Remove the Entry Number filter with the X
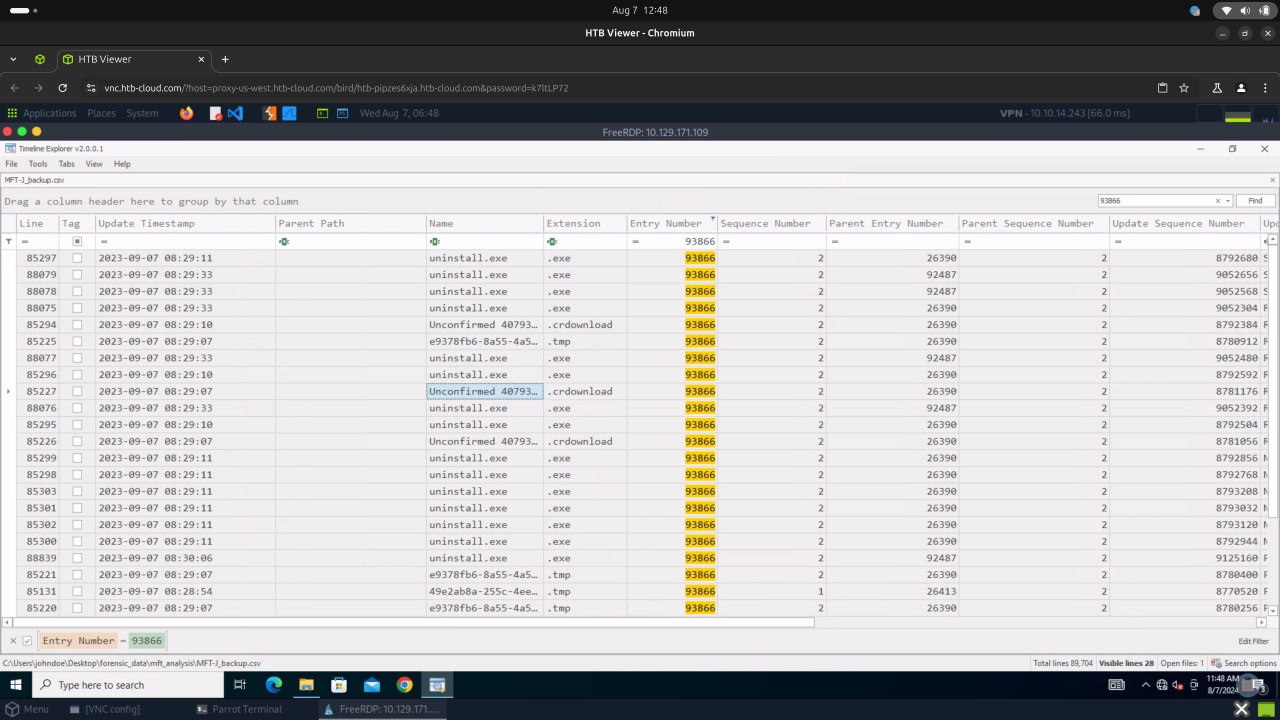This screenshot has width=1280, height=720. pyautogui.click(x=13, y=641)
